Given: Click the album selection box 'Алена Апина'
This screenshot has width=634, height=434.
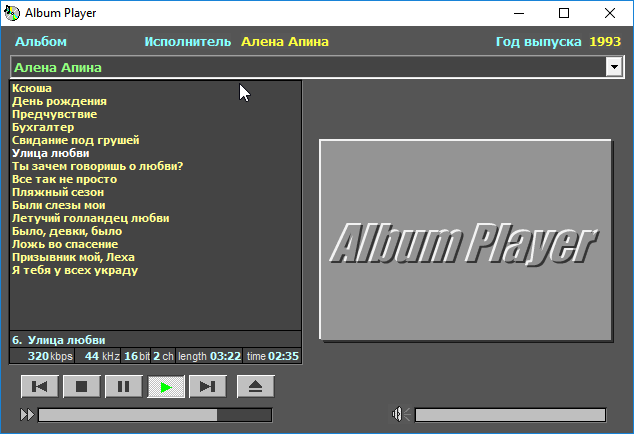Looking at the screenshot, I should [317, 67].
